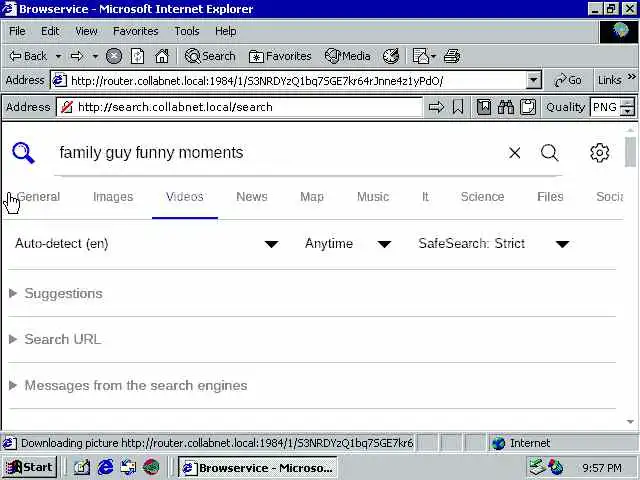Click the Browservice go arrow icon

pos(436,107)
